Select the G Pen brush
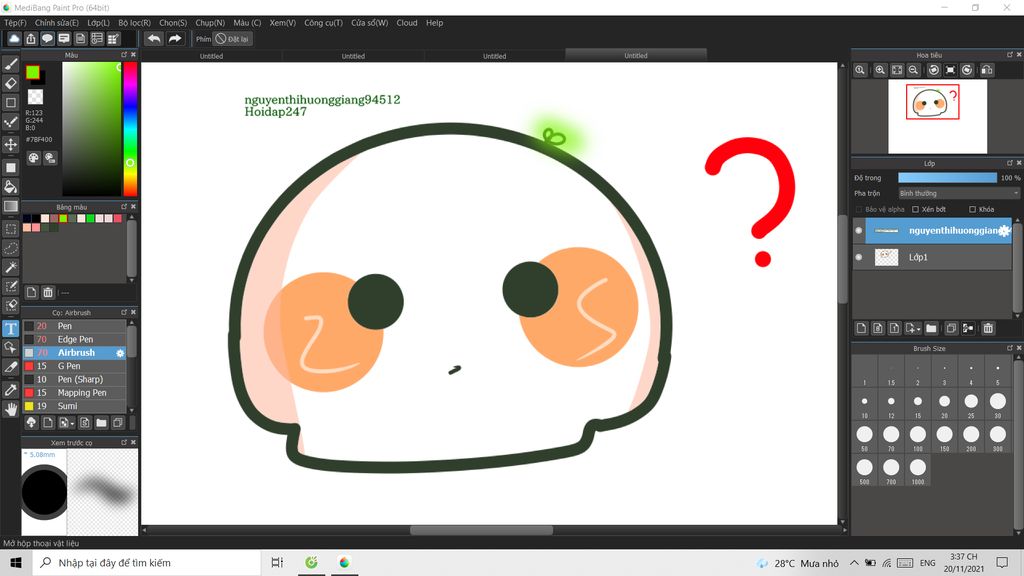The image size is (1024, 576). (x=68, y=366)
